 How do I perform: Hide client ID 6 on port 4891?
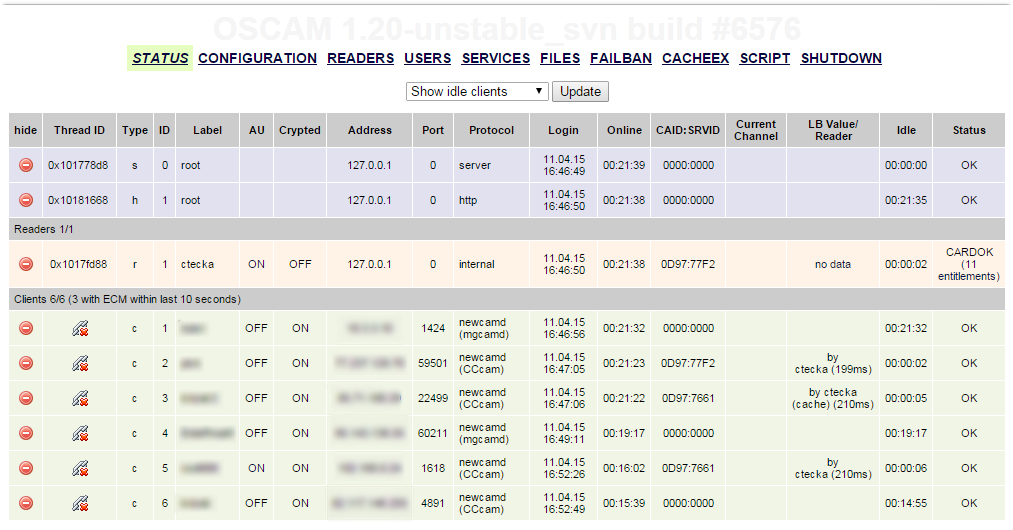pyautogui.click(x=26, y=503)
